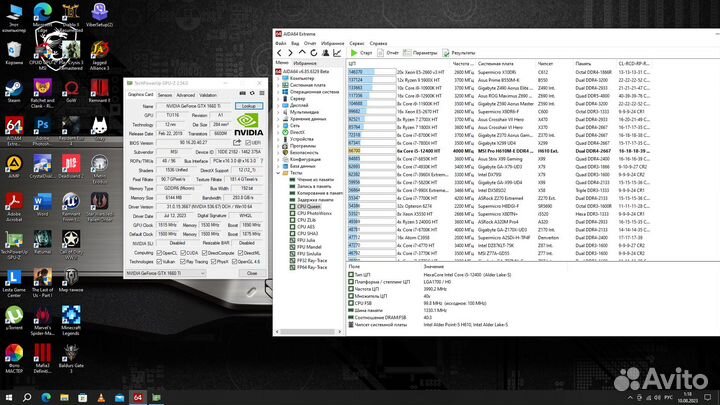
Task: Click AIDA64 forward navigation arrow
Action: (x=290, y=53)
